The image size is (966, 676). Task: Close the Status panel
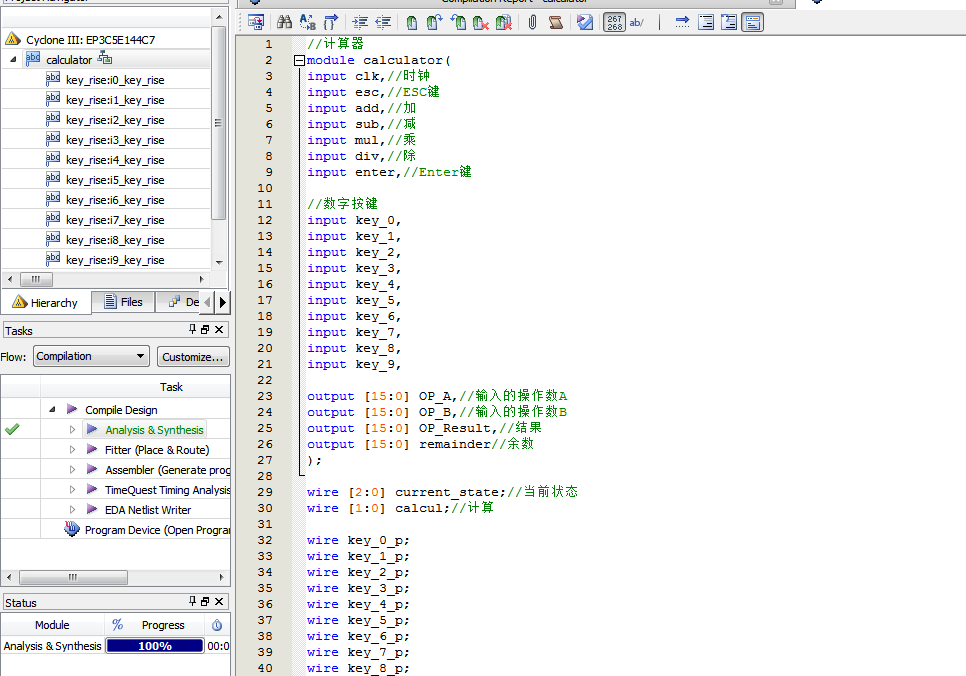(x=219, y=602)
